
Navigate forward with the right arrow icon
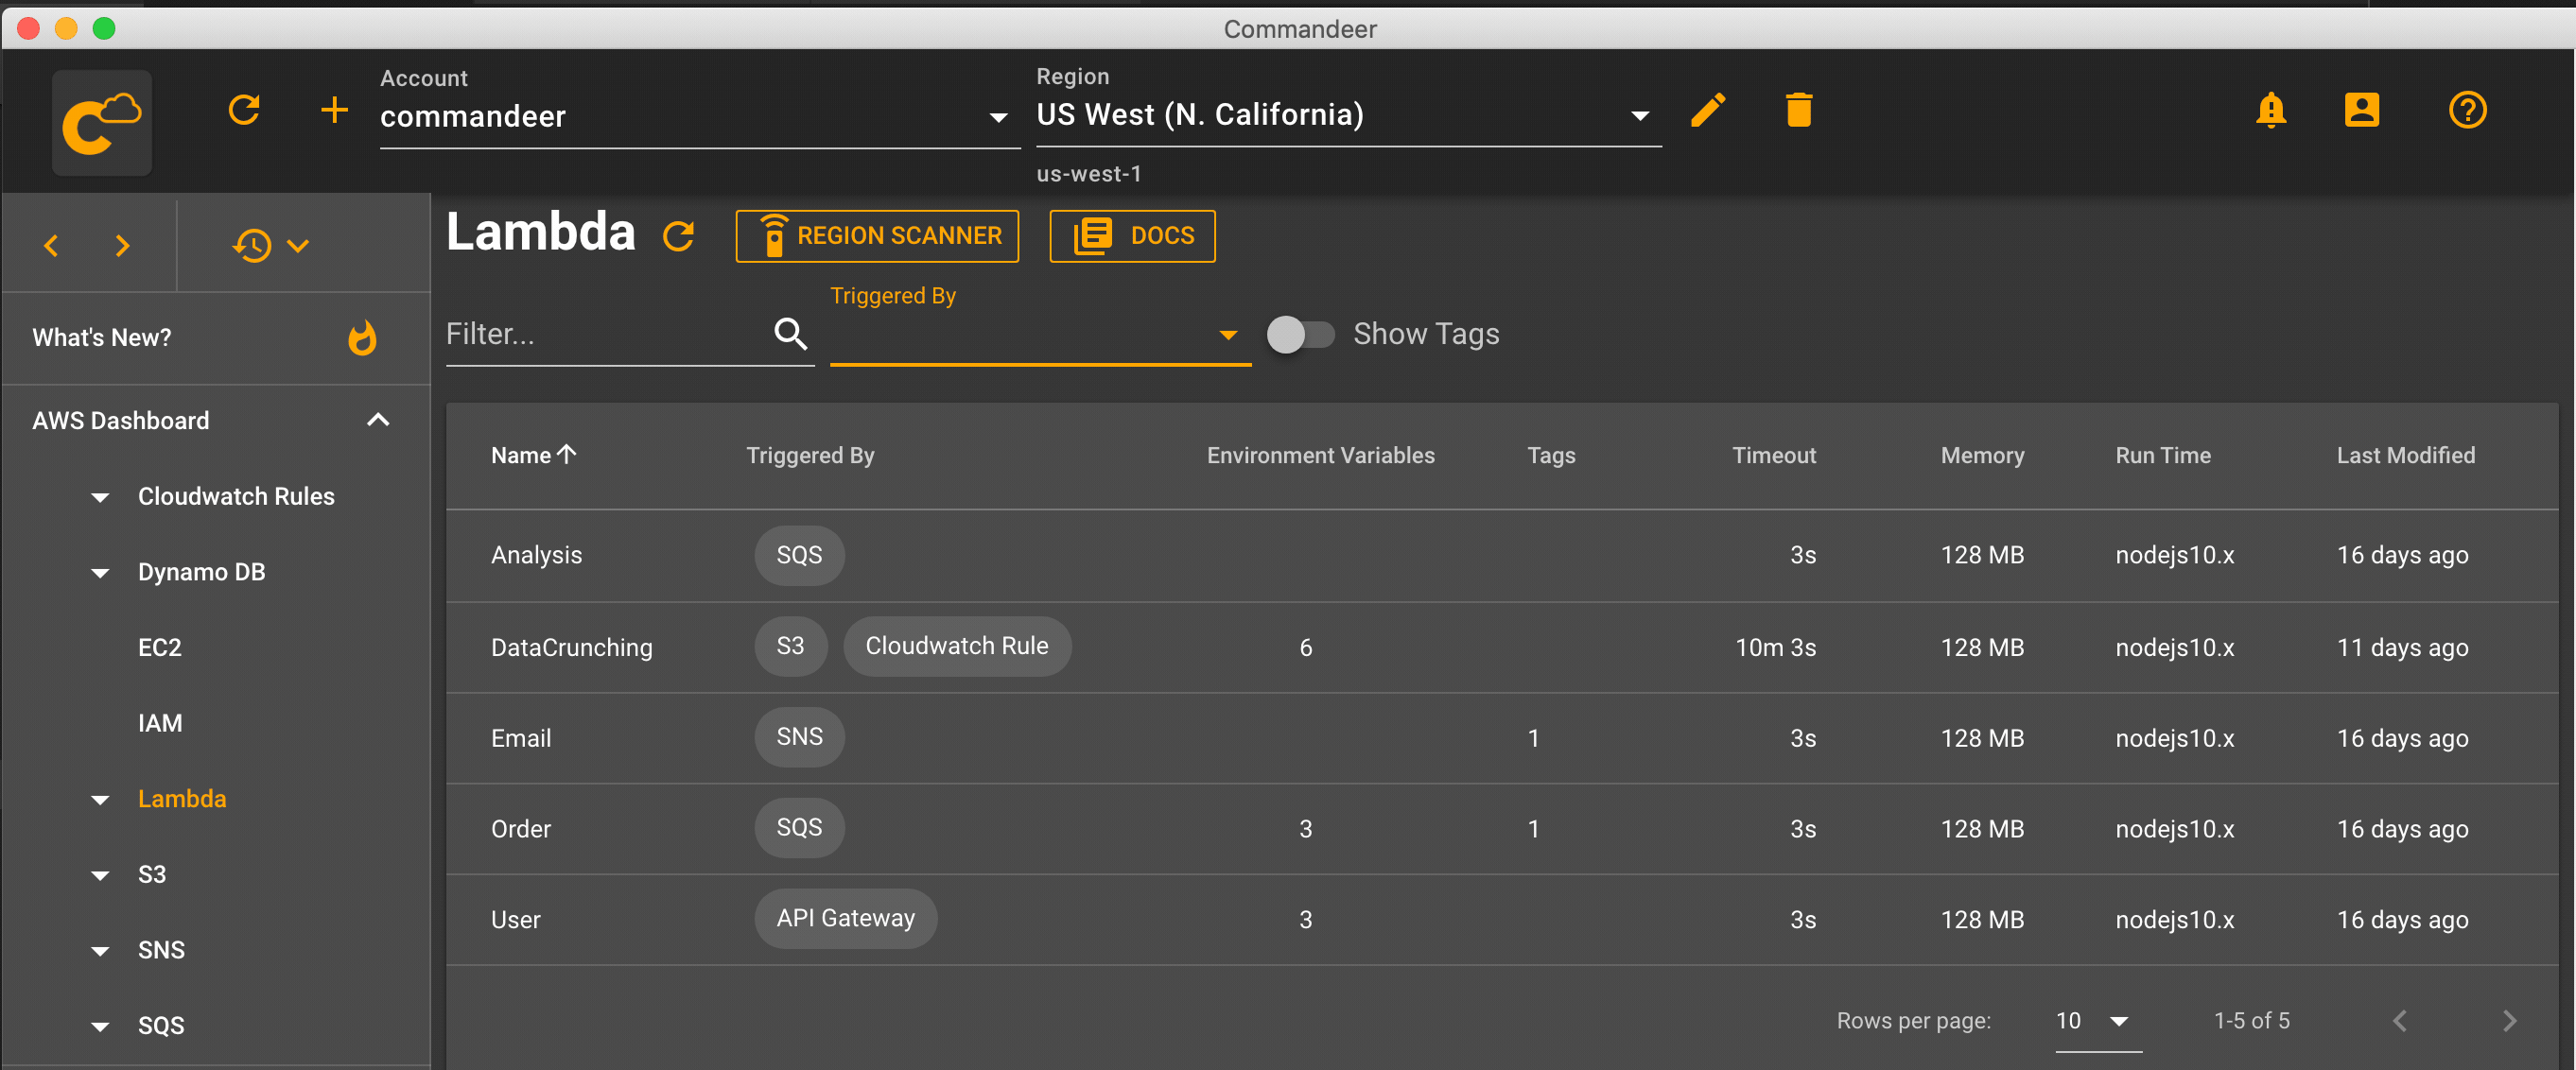[122, 245]
